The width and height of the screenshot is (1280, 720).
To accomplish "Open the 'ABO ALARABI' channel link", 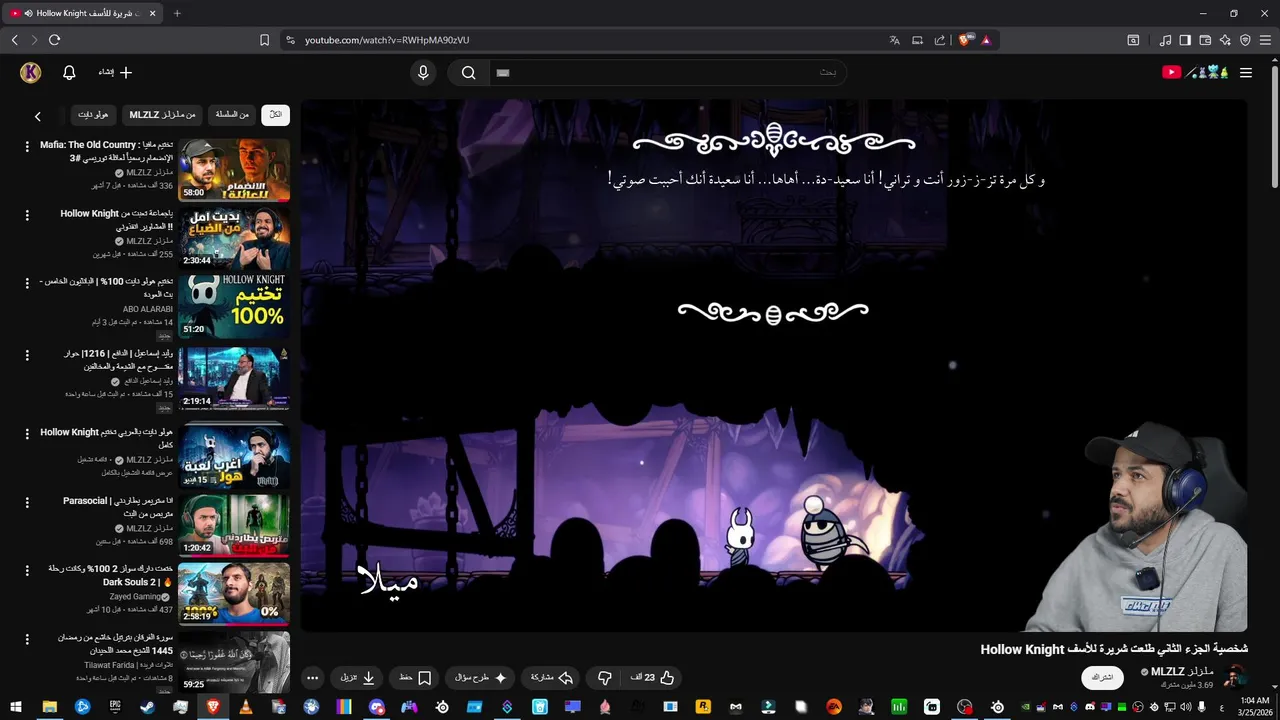I will tap(148, 309).
